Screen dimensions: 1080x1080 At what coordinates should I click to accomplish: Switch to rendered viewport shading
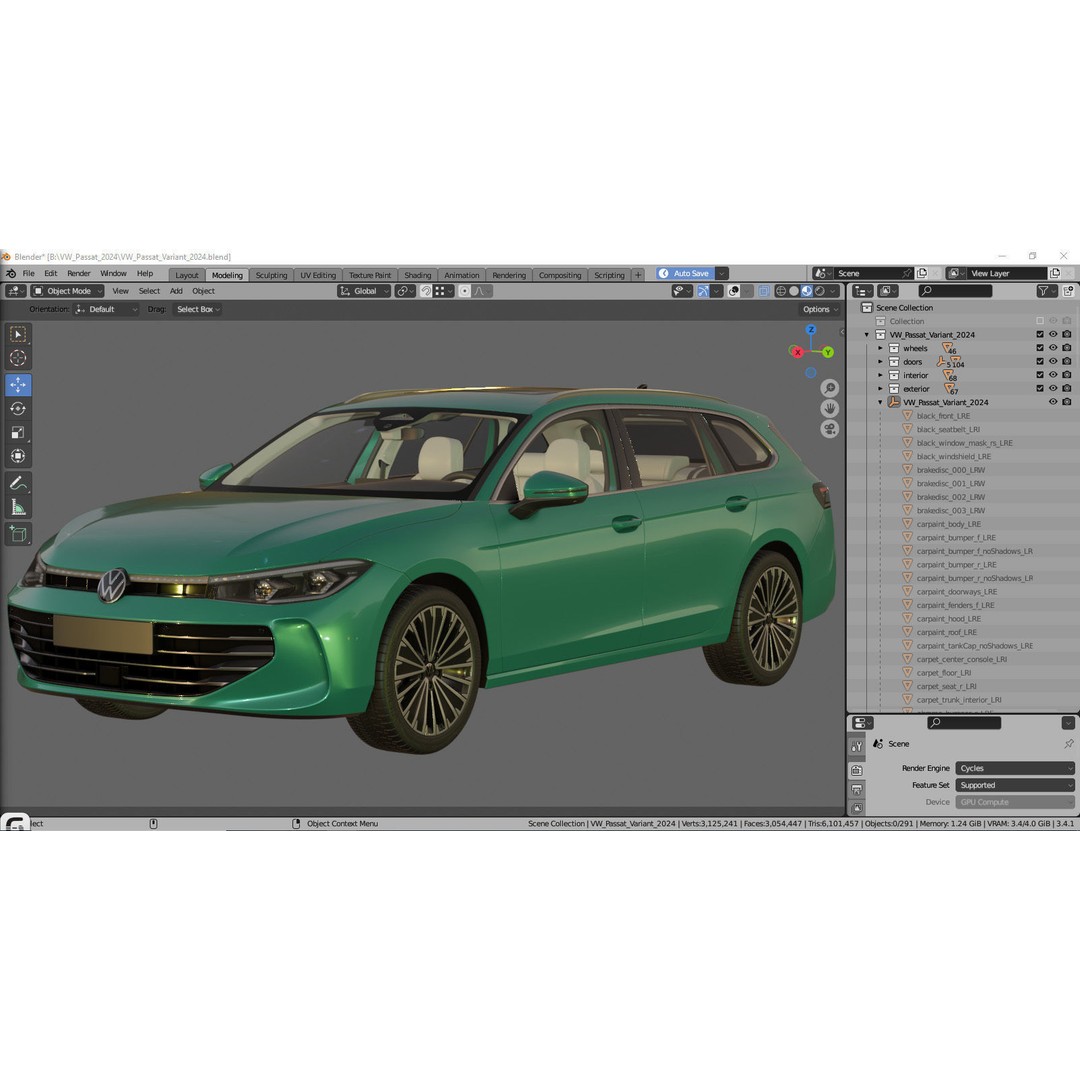(x=820, y=291)
